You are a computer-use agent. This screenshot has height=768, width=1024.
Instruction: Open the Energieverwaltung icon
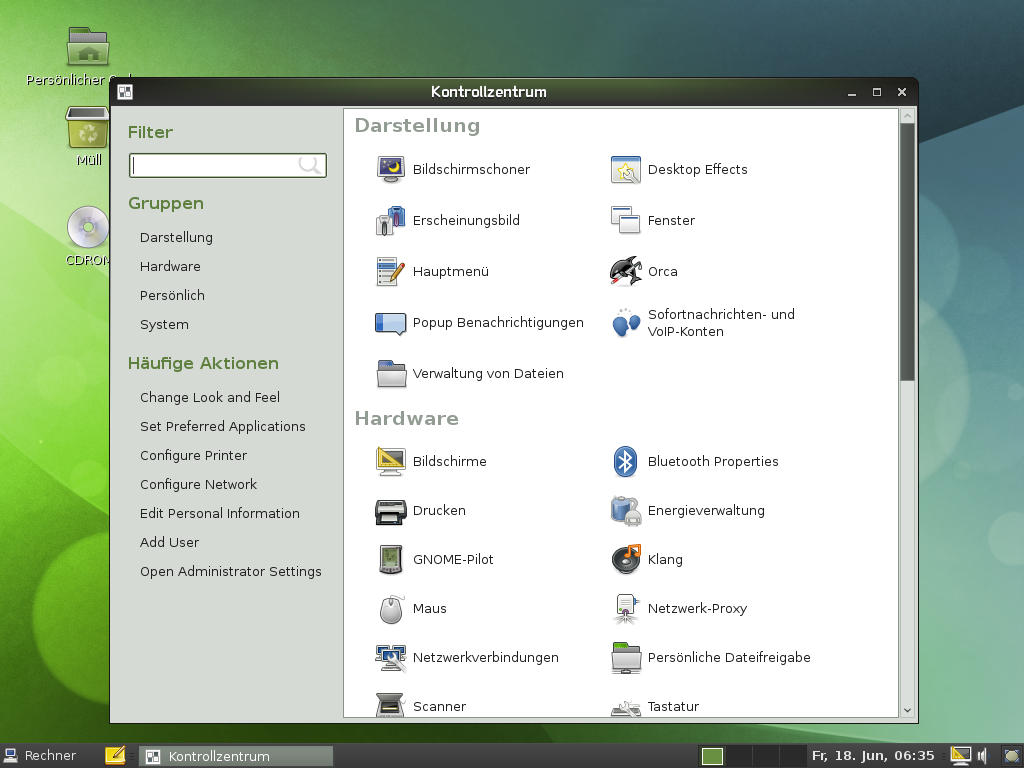pos(625,510)
